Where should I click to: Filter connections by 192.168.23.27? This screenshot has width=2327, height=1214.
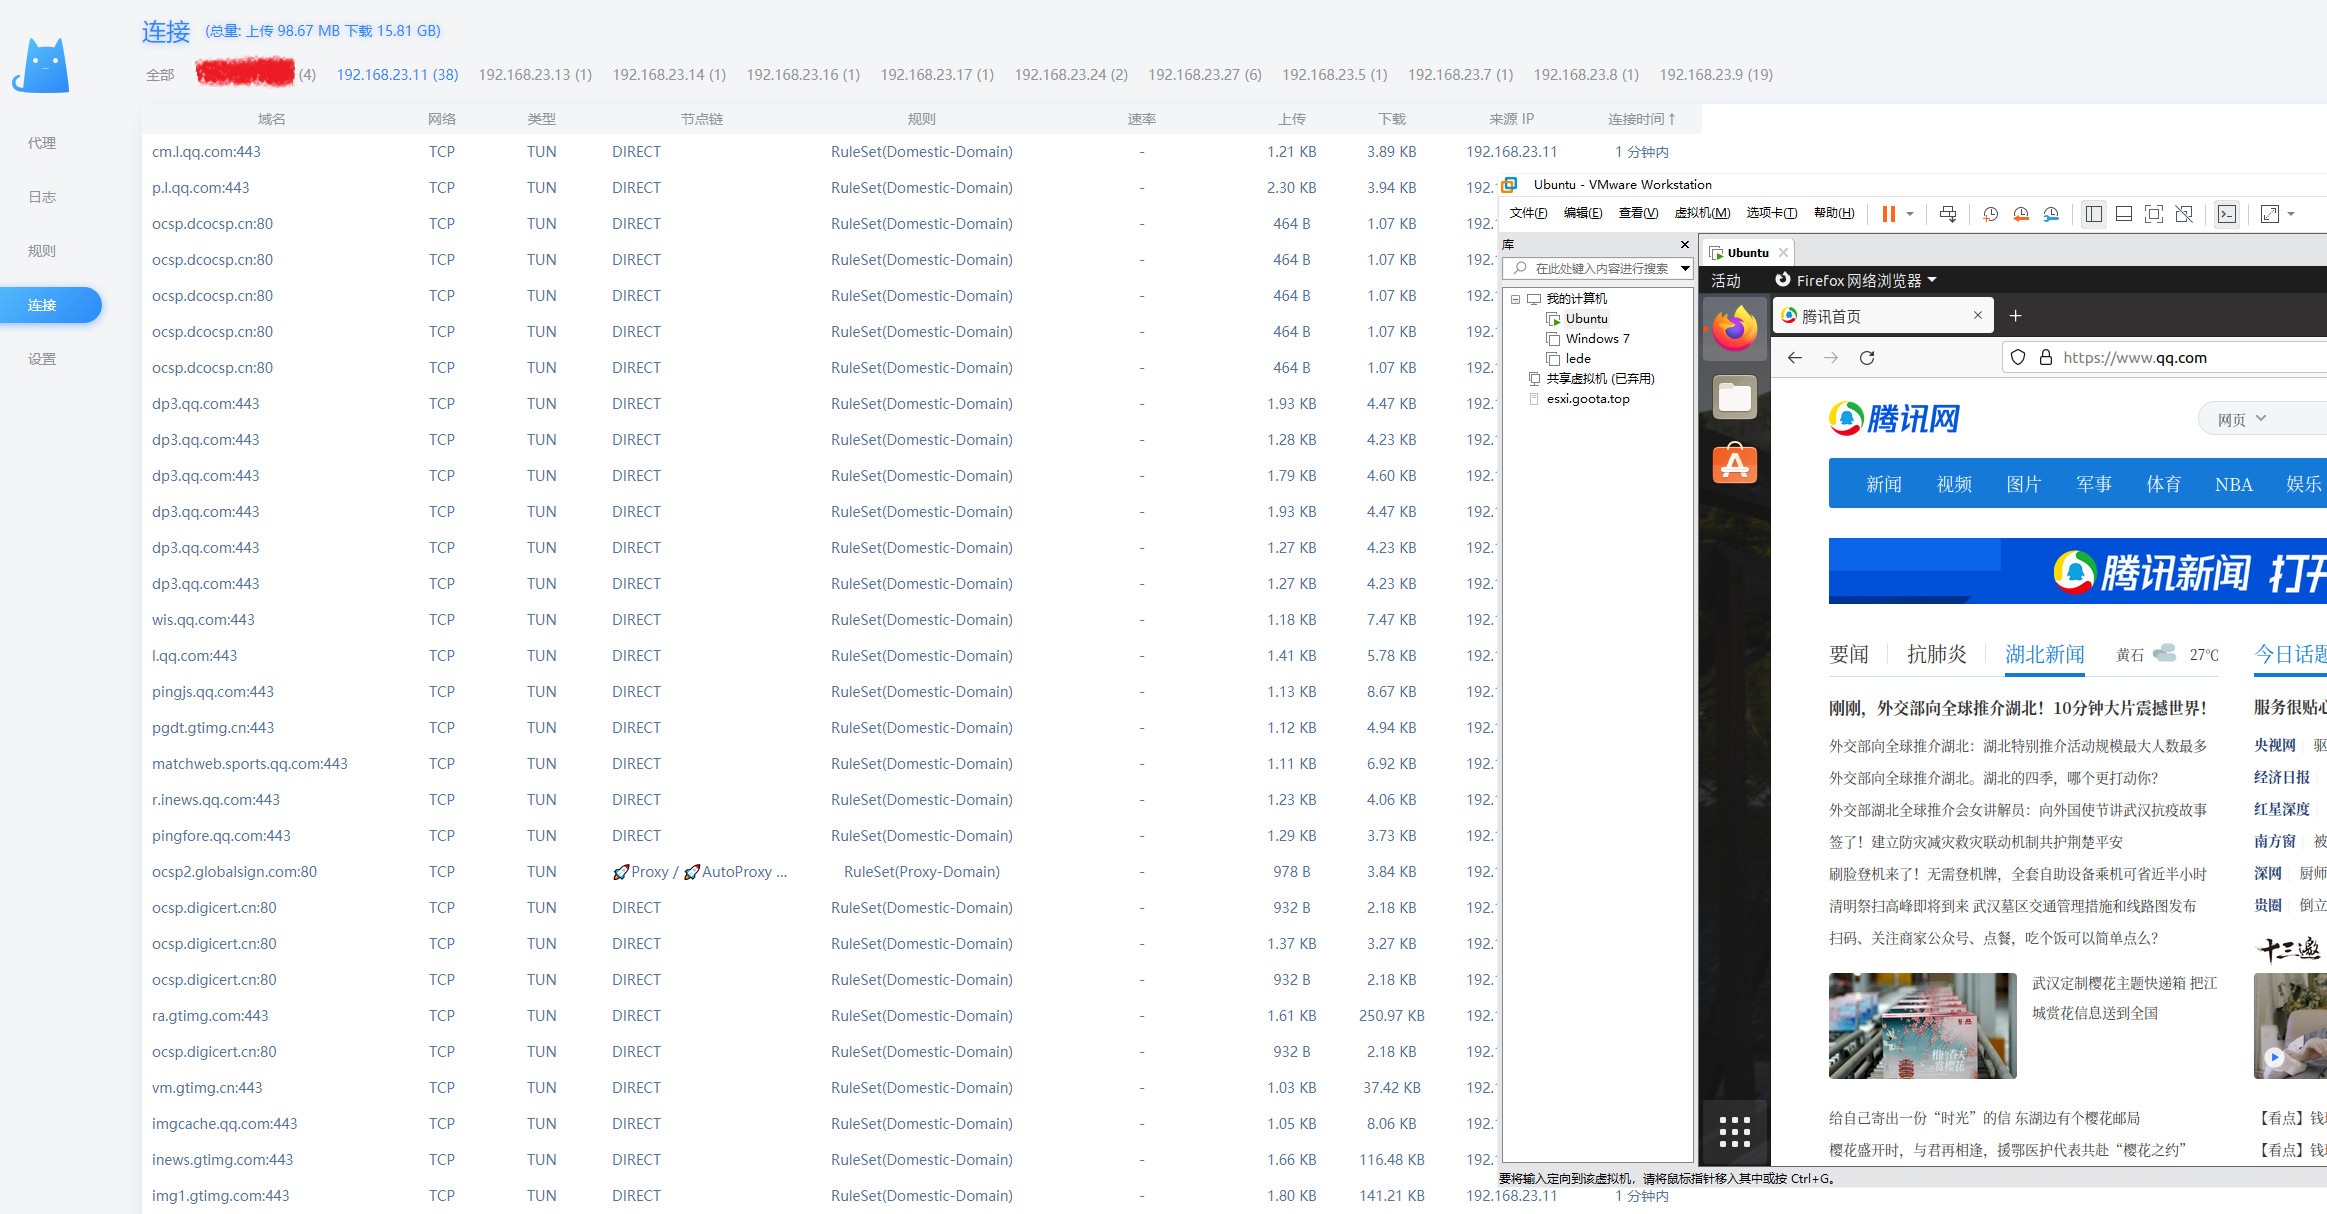pyautogui.click(x=1203, y=74)
